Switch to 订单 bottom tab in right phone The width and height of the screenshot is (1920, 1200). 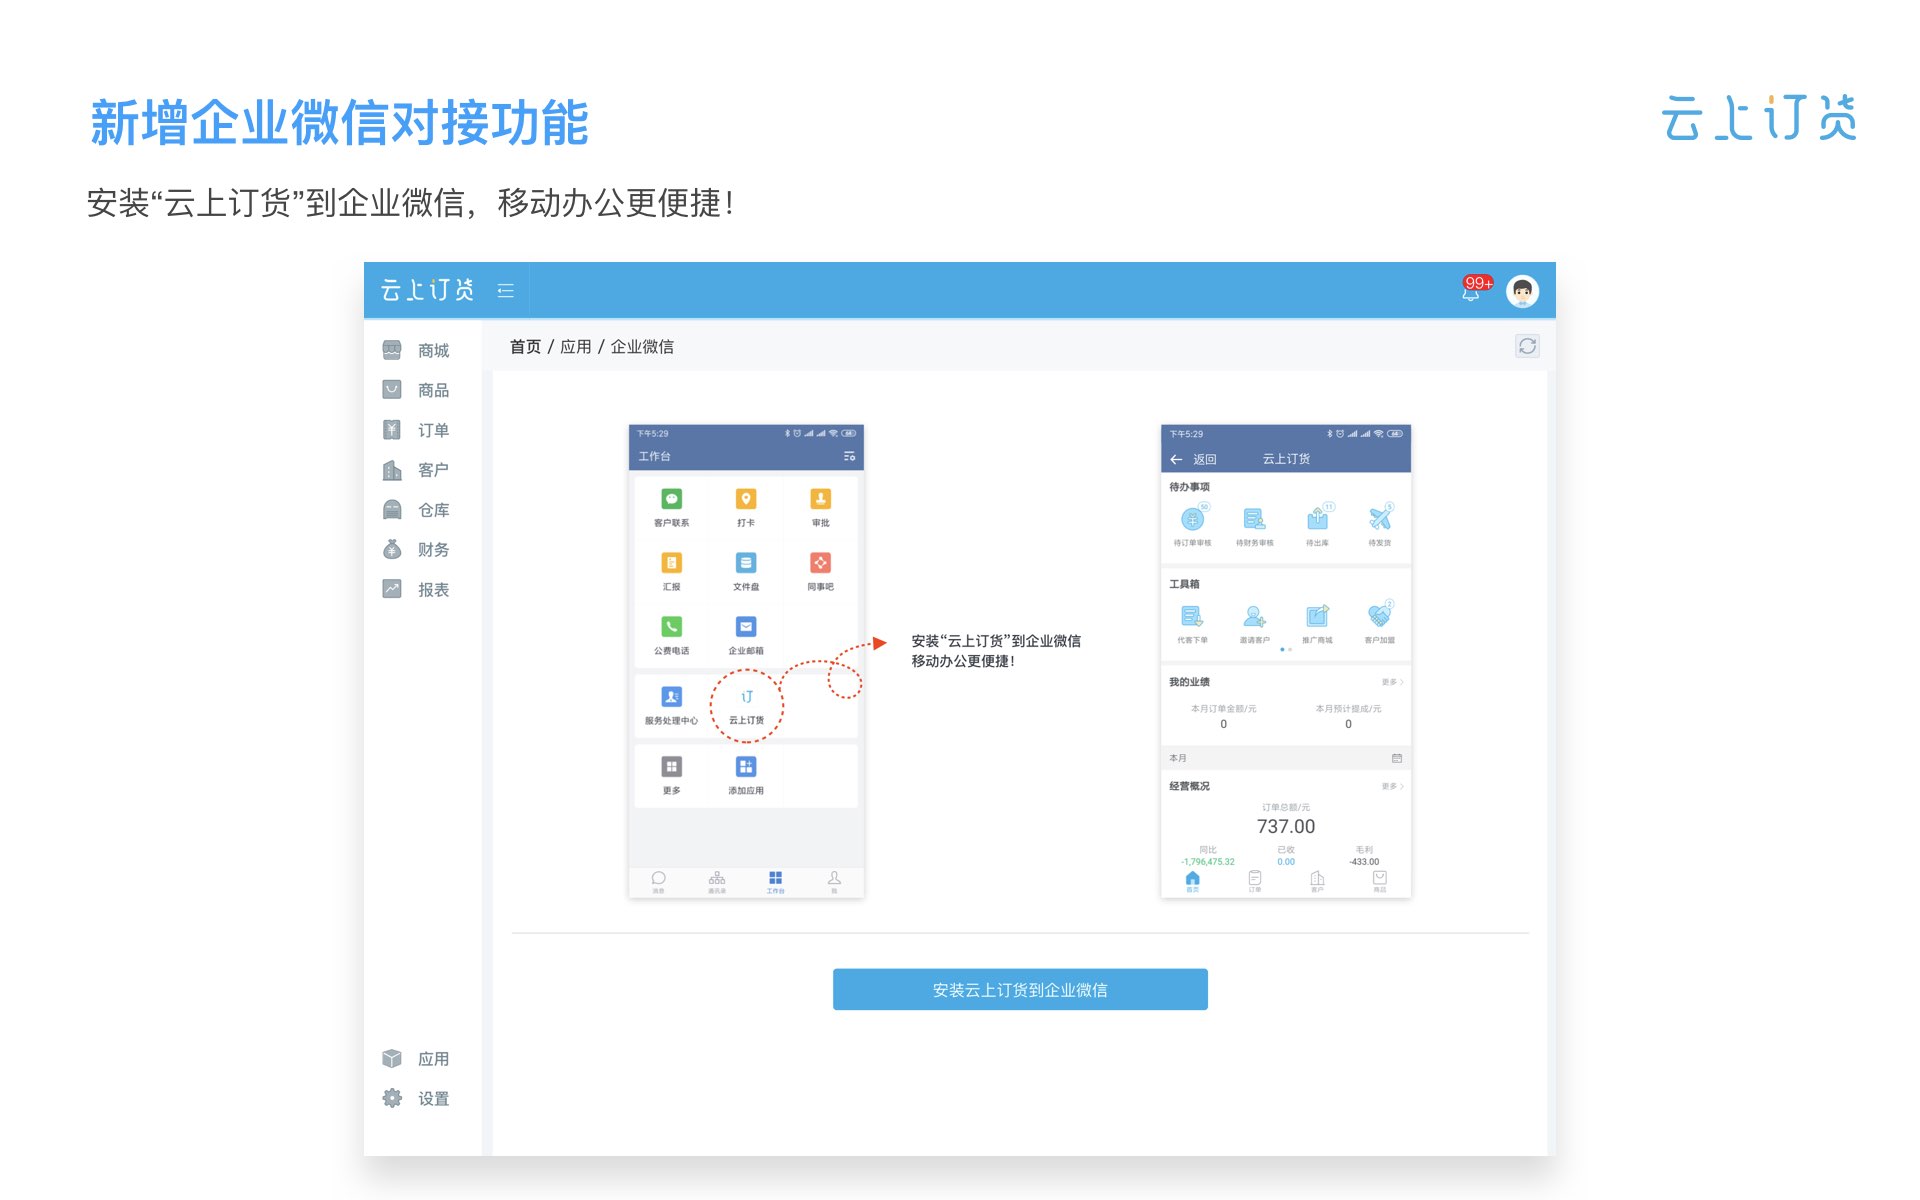tap(1254, 881)
